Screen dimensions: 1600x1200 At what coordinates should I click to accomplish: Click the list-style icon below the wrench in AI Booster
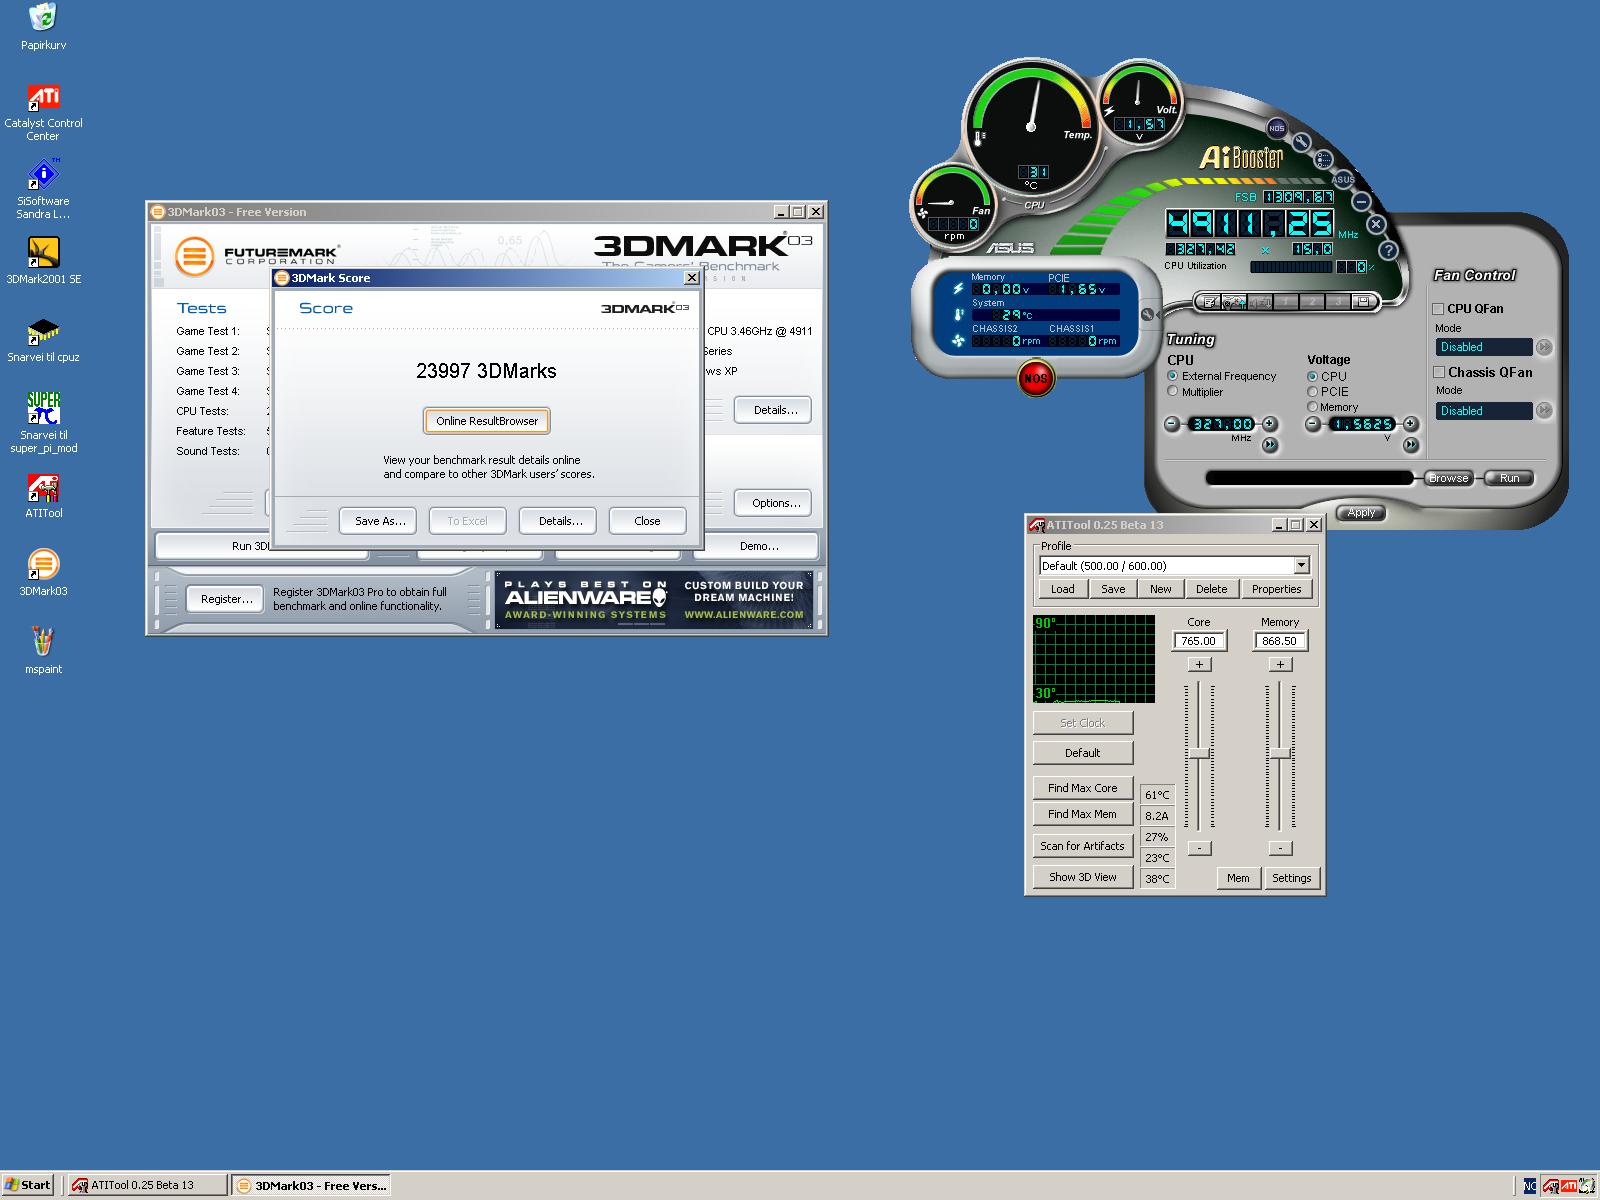point(1323,160)
